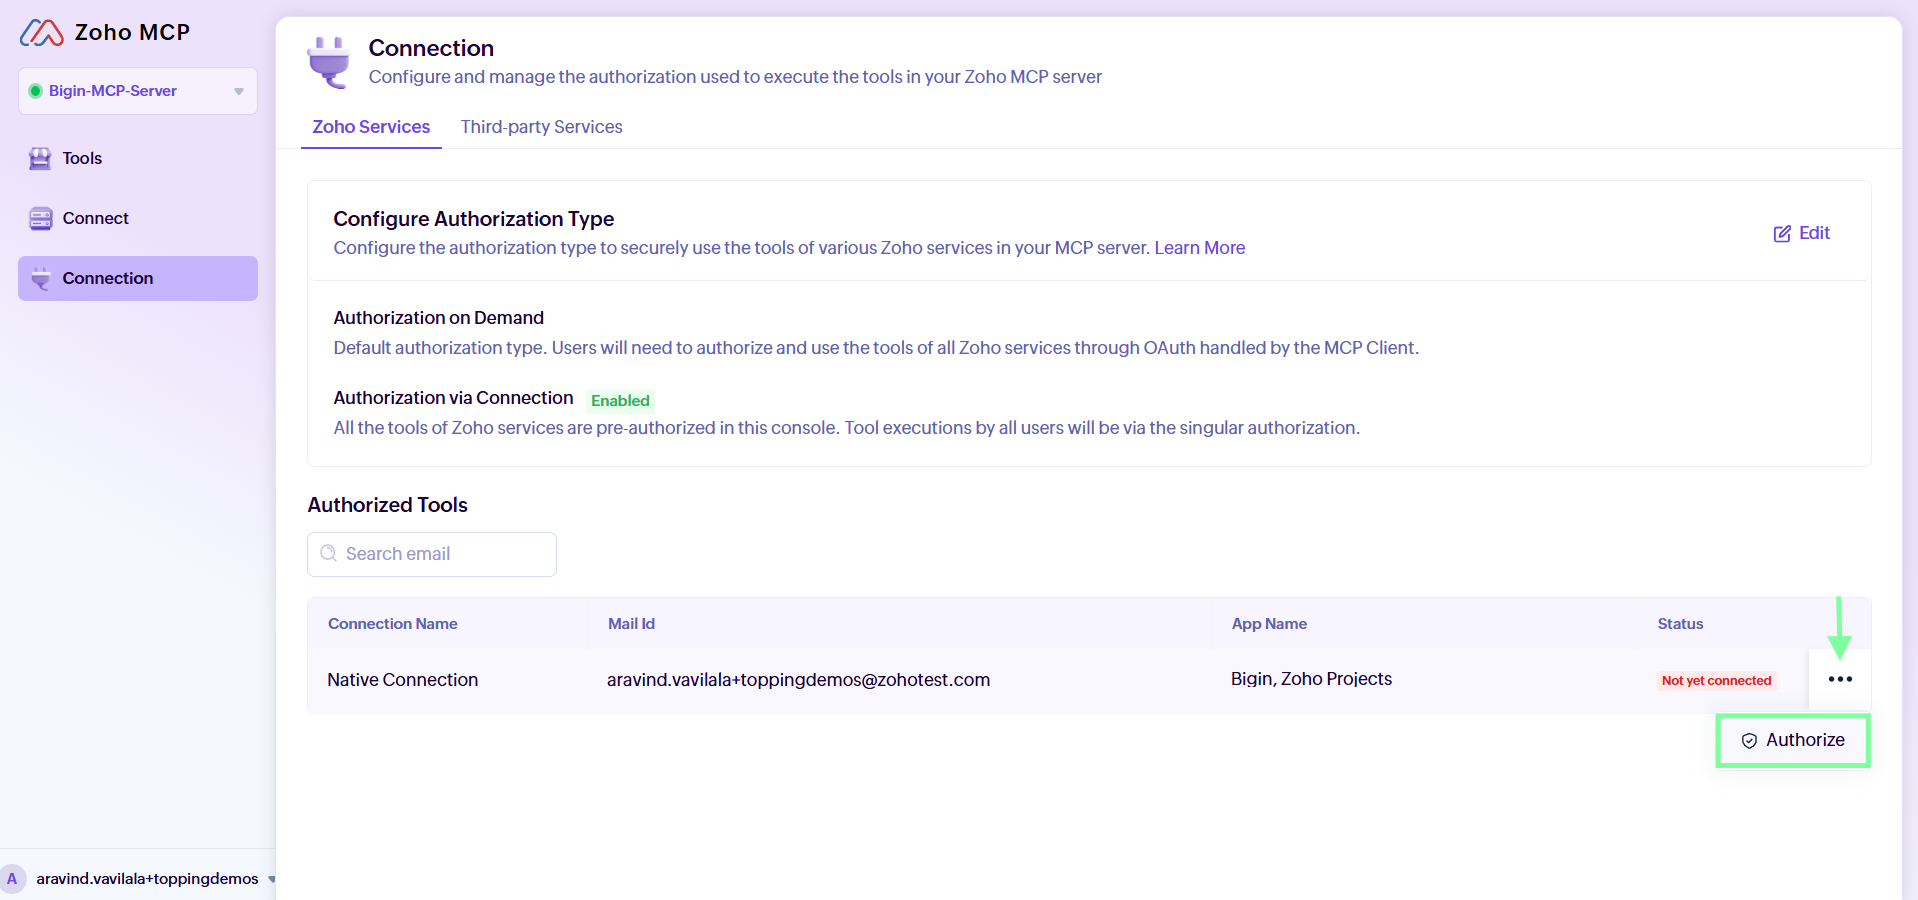This screenshot has height=900, width=1918.
Task: Click the Tools sidebar icon
Action: pyautogui.click(x=40, y=159)
